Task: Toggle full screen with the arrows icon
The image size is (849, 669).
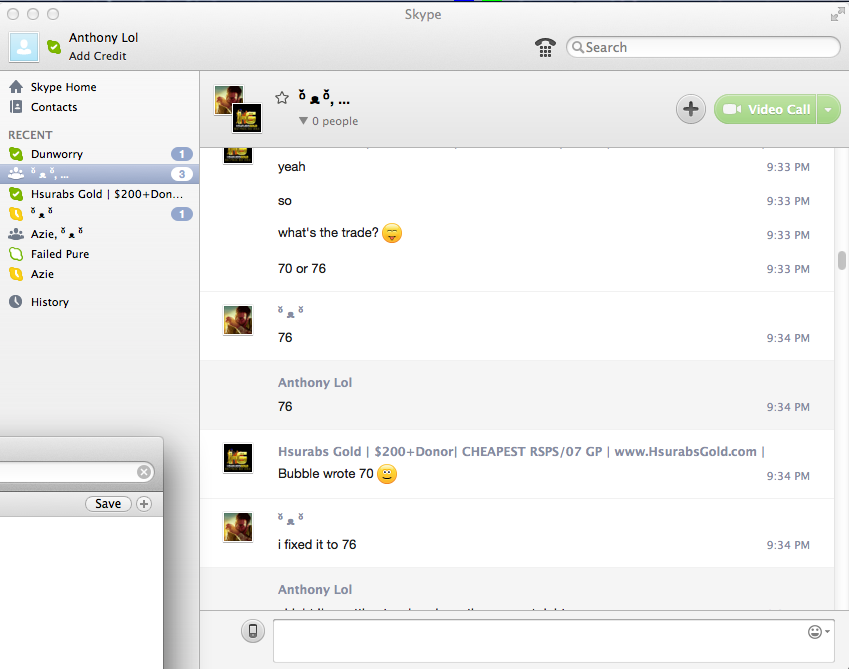Action: 837,15
